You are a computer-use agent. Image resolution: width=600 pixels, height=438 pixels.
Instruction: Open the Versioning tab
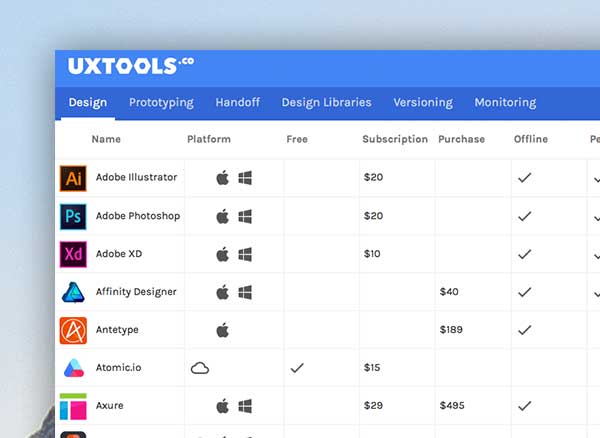pos(423,103)
